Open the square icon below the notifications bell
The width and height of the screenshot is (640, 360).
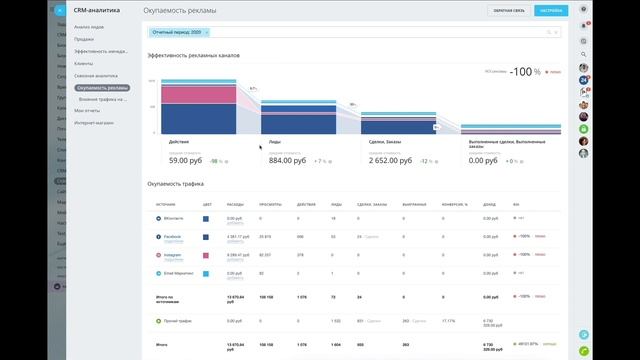click(583, 41)
